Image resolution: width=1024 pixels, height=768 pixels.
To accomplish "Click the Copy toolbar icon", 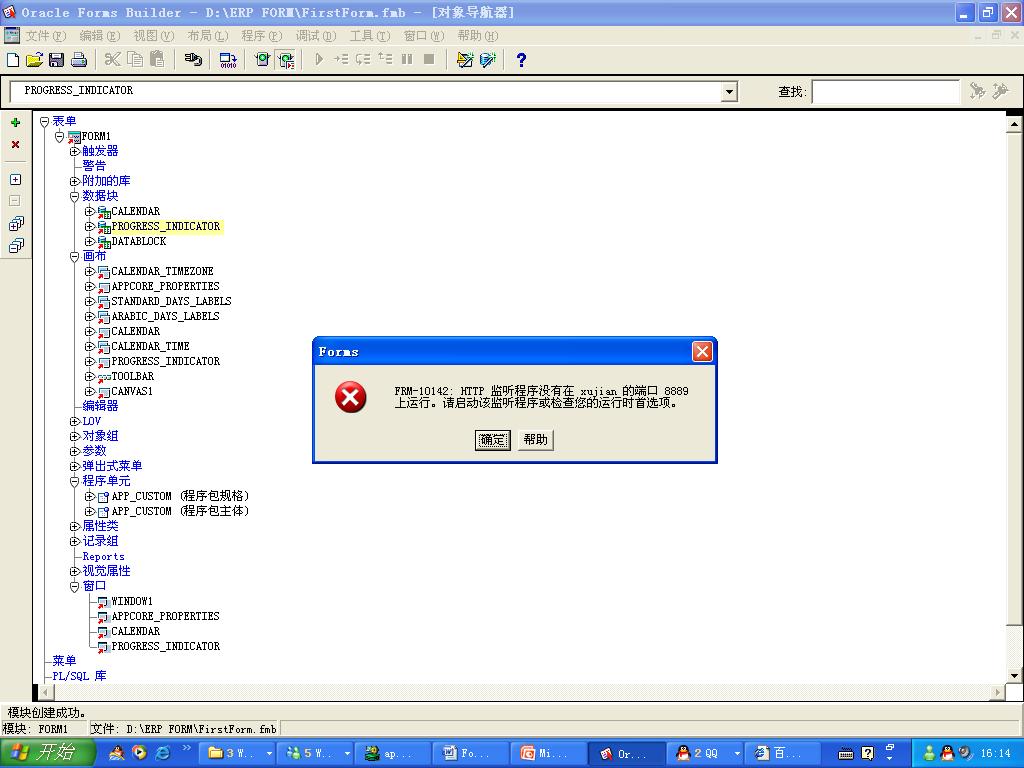I will tap(135, 60).
